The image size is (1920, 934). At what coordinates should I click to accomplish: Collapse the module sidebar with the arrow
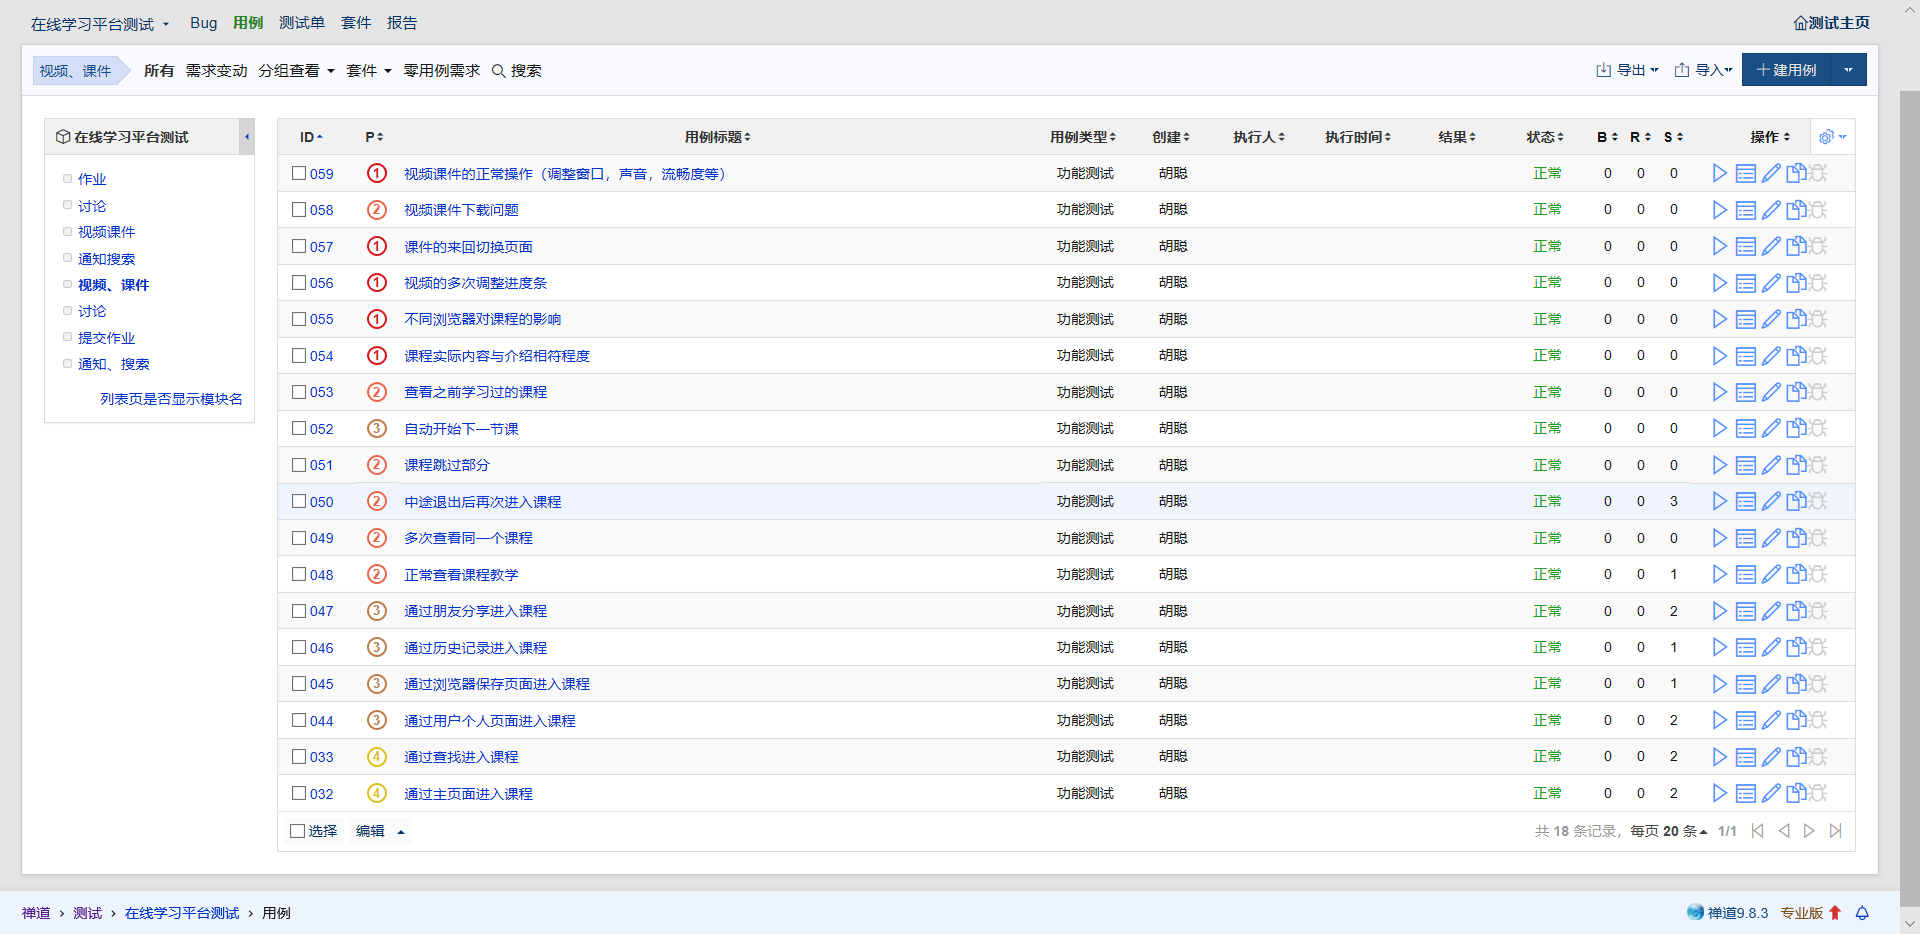tap(247, 137)
